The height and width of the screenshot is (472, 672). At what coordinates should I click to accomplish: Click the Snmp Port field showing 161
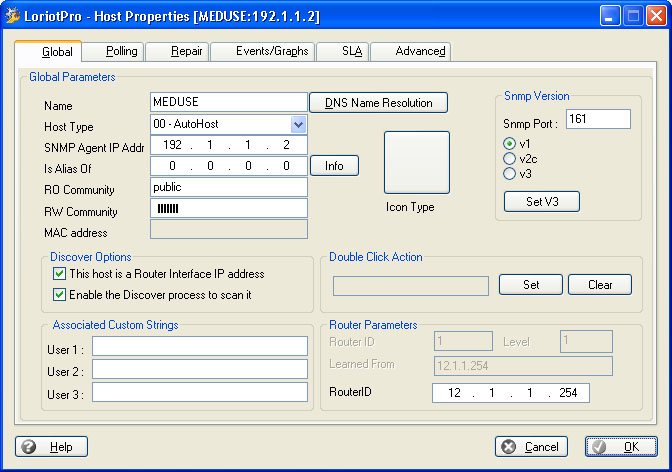click(598, 119)
